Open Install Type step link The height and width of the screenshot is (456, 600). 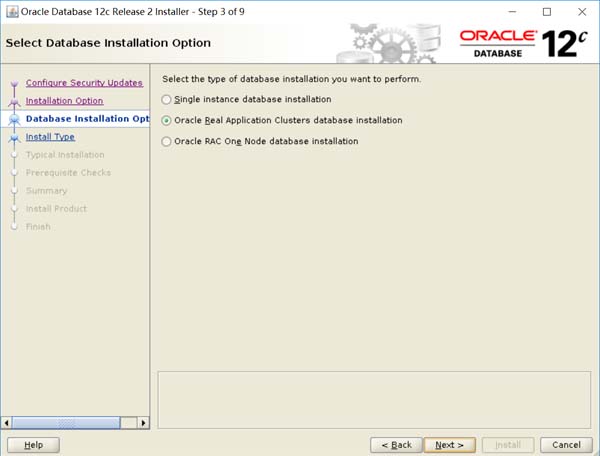coord(50,137)
